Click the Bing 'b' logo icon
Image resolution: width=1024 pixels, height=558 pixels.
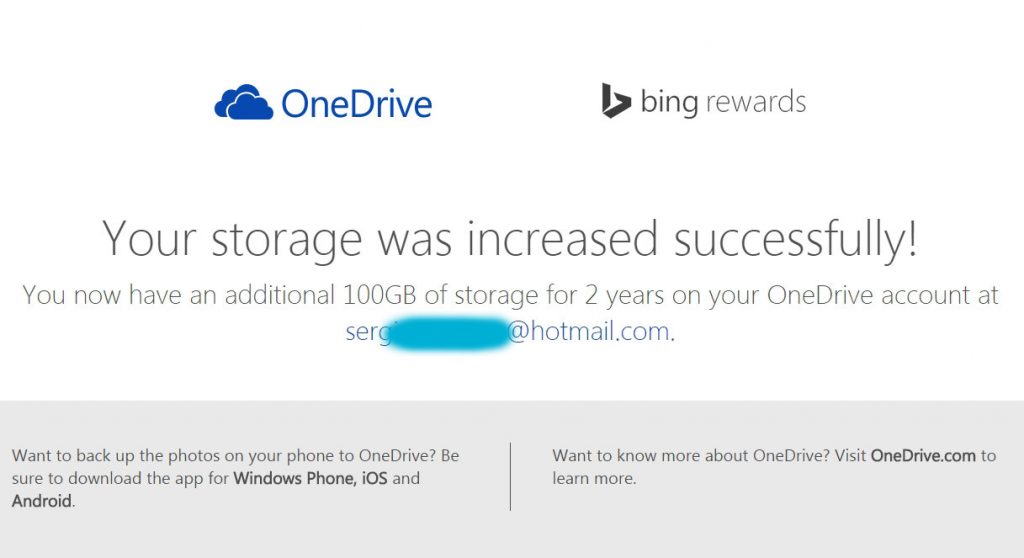pos(615,101)
